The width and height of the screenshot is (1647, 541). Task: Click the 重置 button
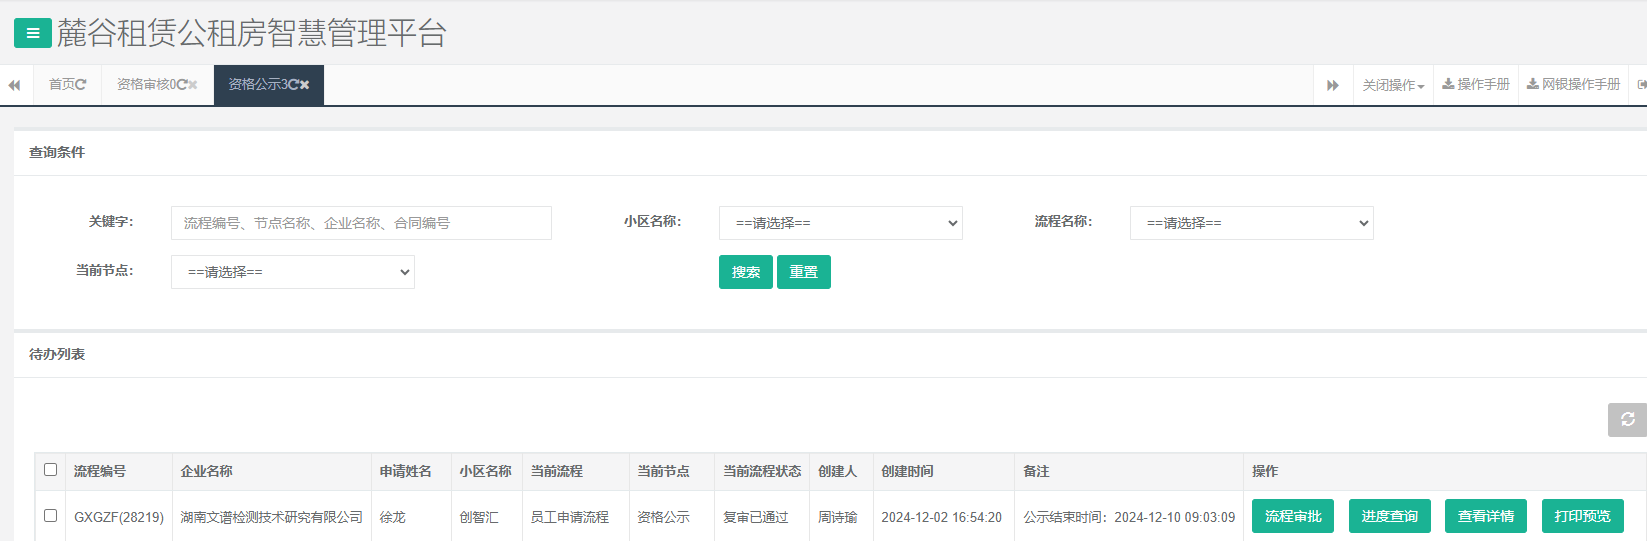803,272
